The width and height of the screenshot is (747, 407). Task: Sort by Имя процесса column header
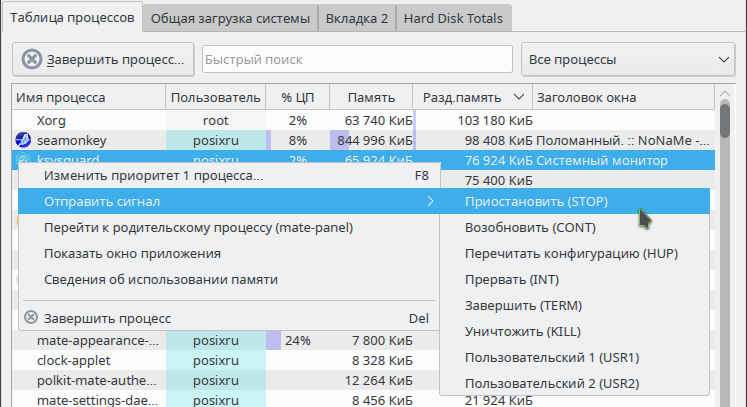[x=89, y=97]
